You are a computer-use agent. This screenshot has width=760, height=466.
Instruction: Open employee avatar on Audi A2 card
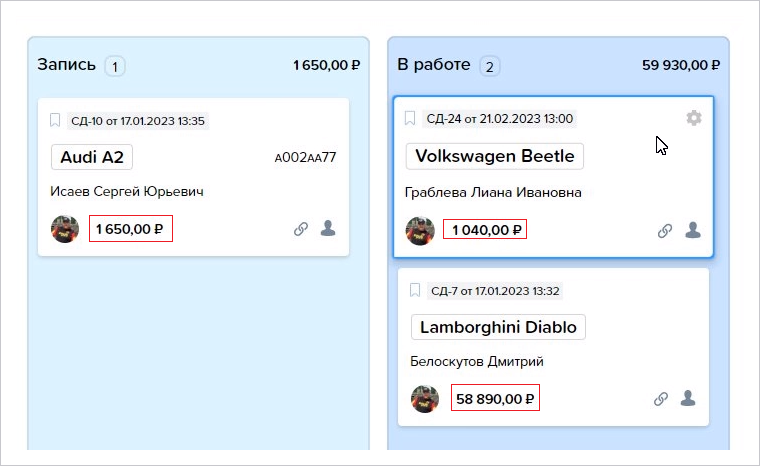click(x=65, y=229)
